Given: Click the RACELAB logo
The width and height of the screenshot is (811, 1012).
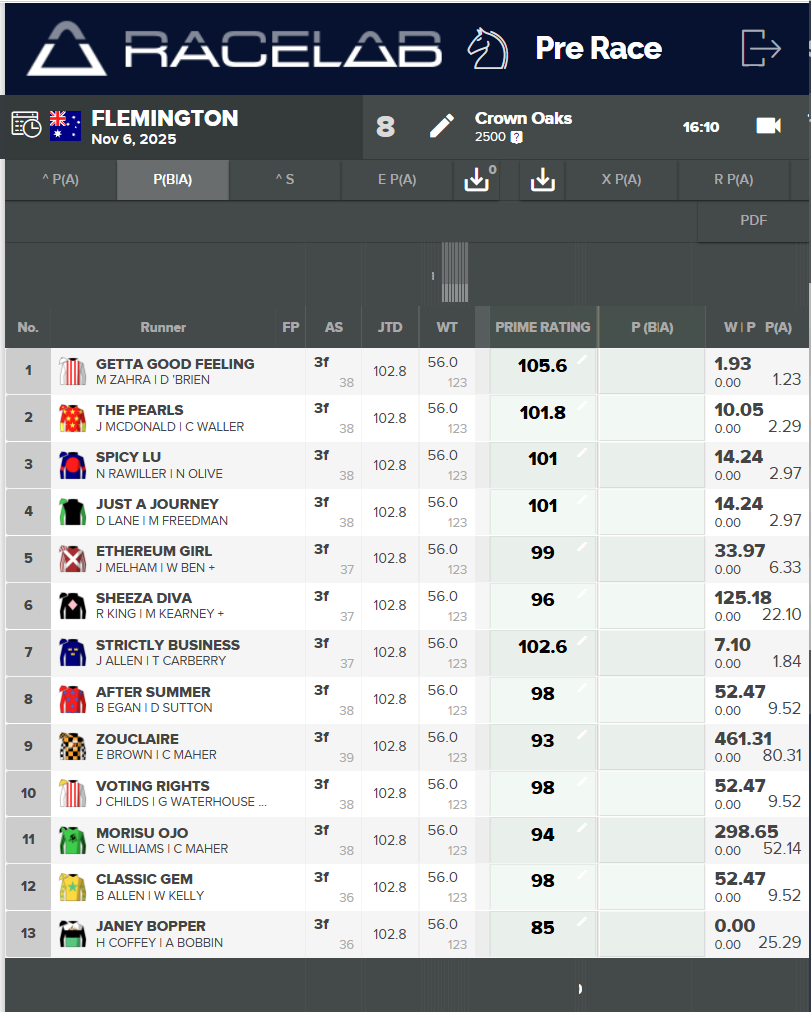Looking at the screenshot, I should coord(234,48).
